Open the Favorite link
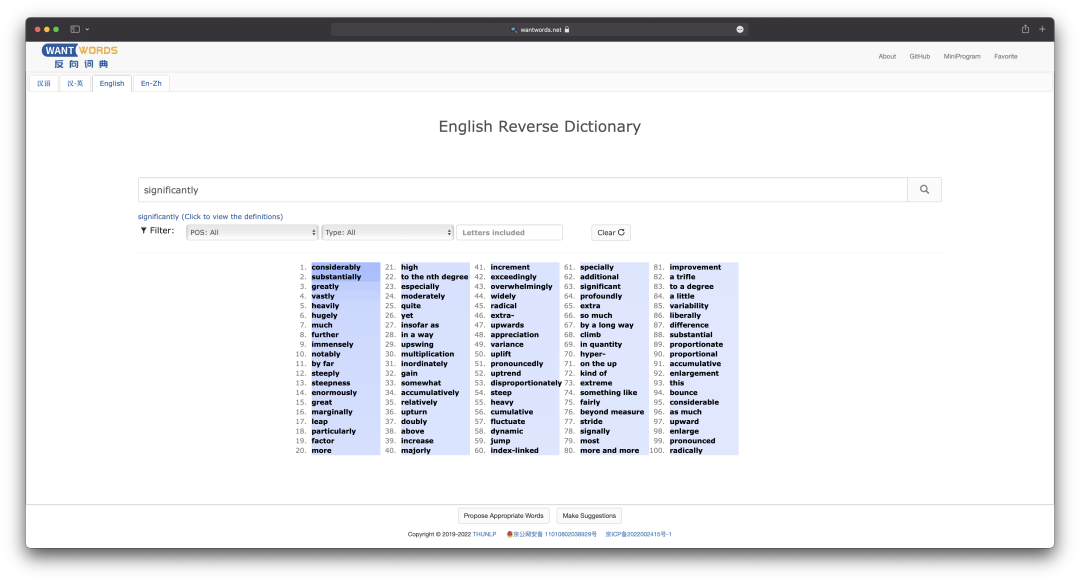Image resolution: width=1080 pixels, height=582 pixels. click(x=1006, y=56)
